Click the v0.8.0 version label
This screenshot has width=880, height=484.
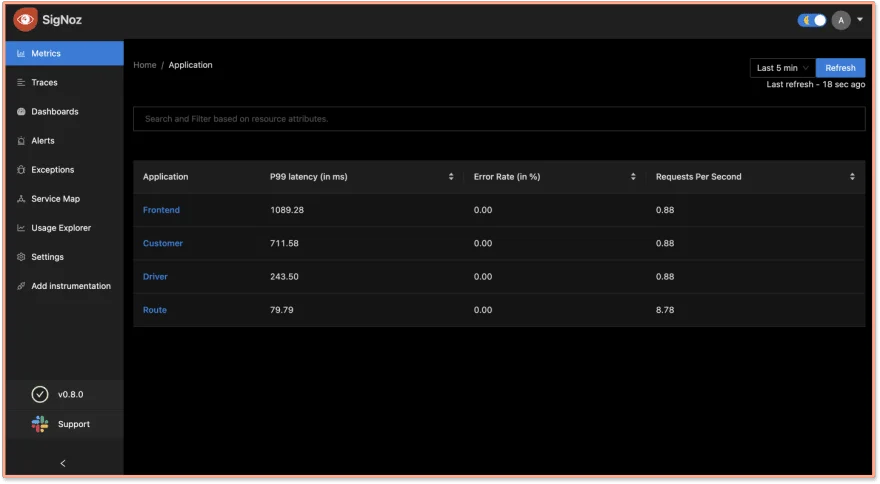[x=70, y=395]
